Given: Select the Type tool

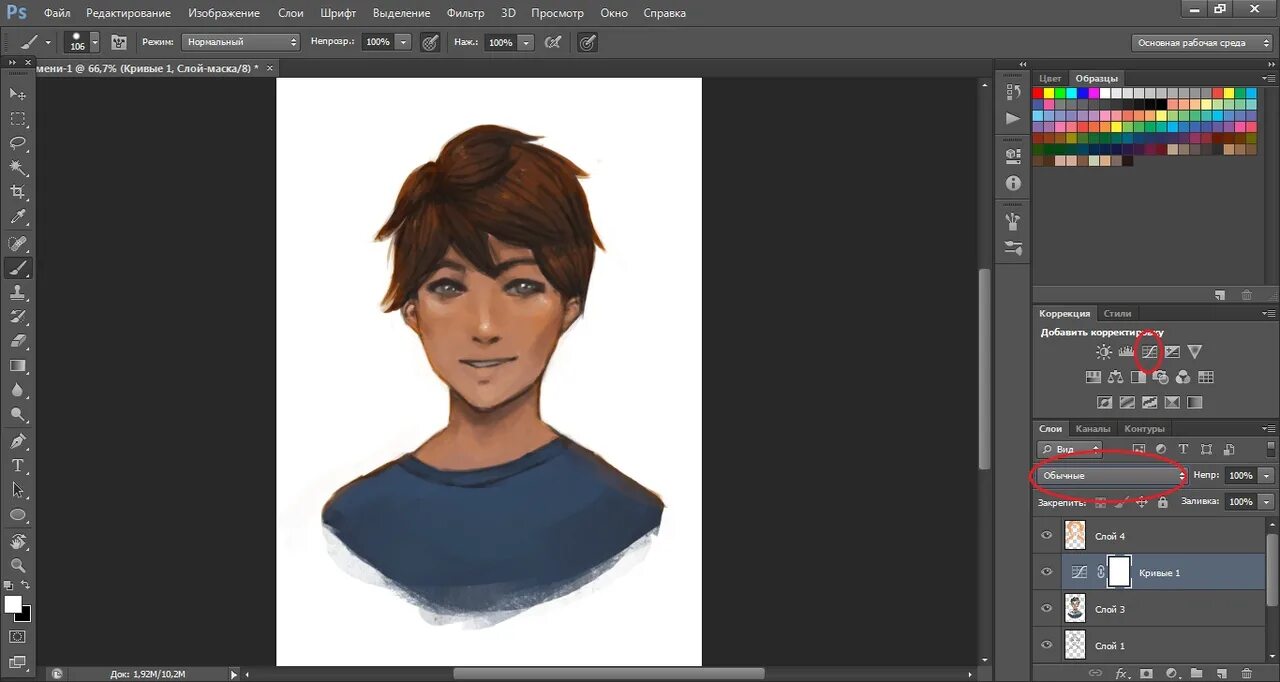Looking at the screenshot, I should (18, 465).
